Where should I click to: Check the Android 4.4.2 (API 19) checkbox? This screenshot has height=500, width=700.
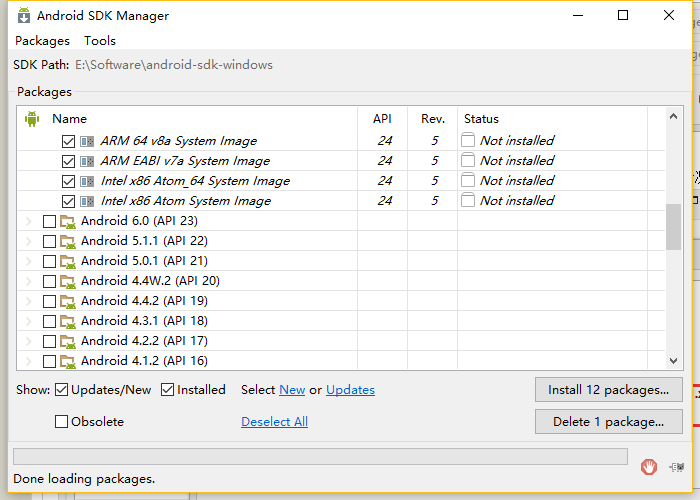[50, 301]
